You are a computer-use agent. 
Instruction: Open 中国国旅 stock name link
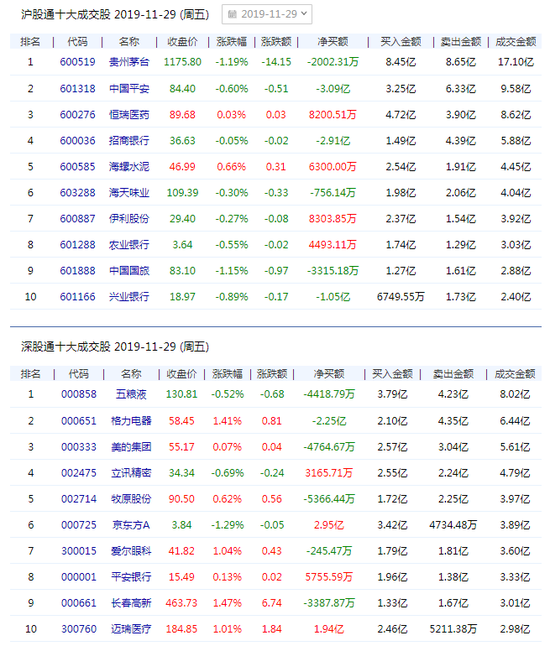(129, 271)
